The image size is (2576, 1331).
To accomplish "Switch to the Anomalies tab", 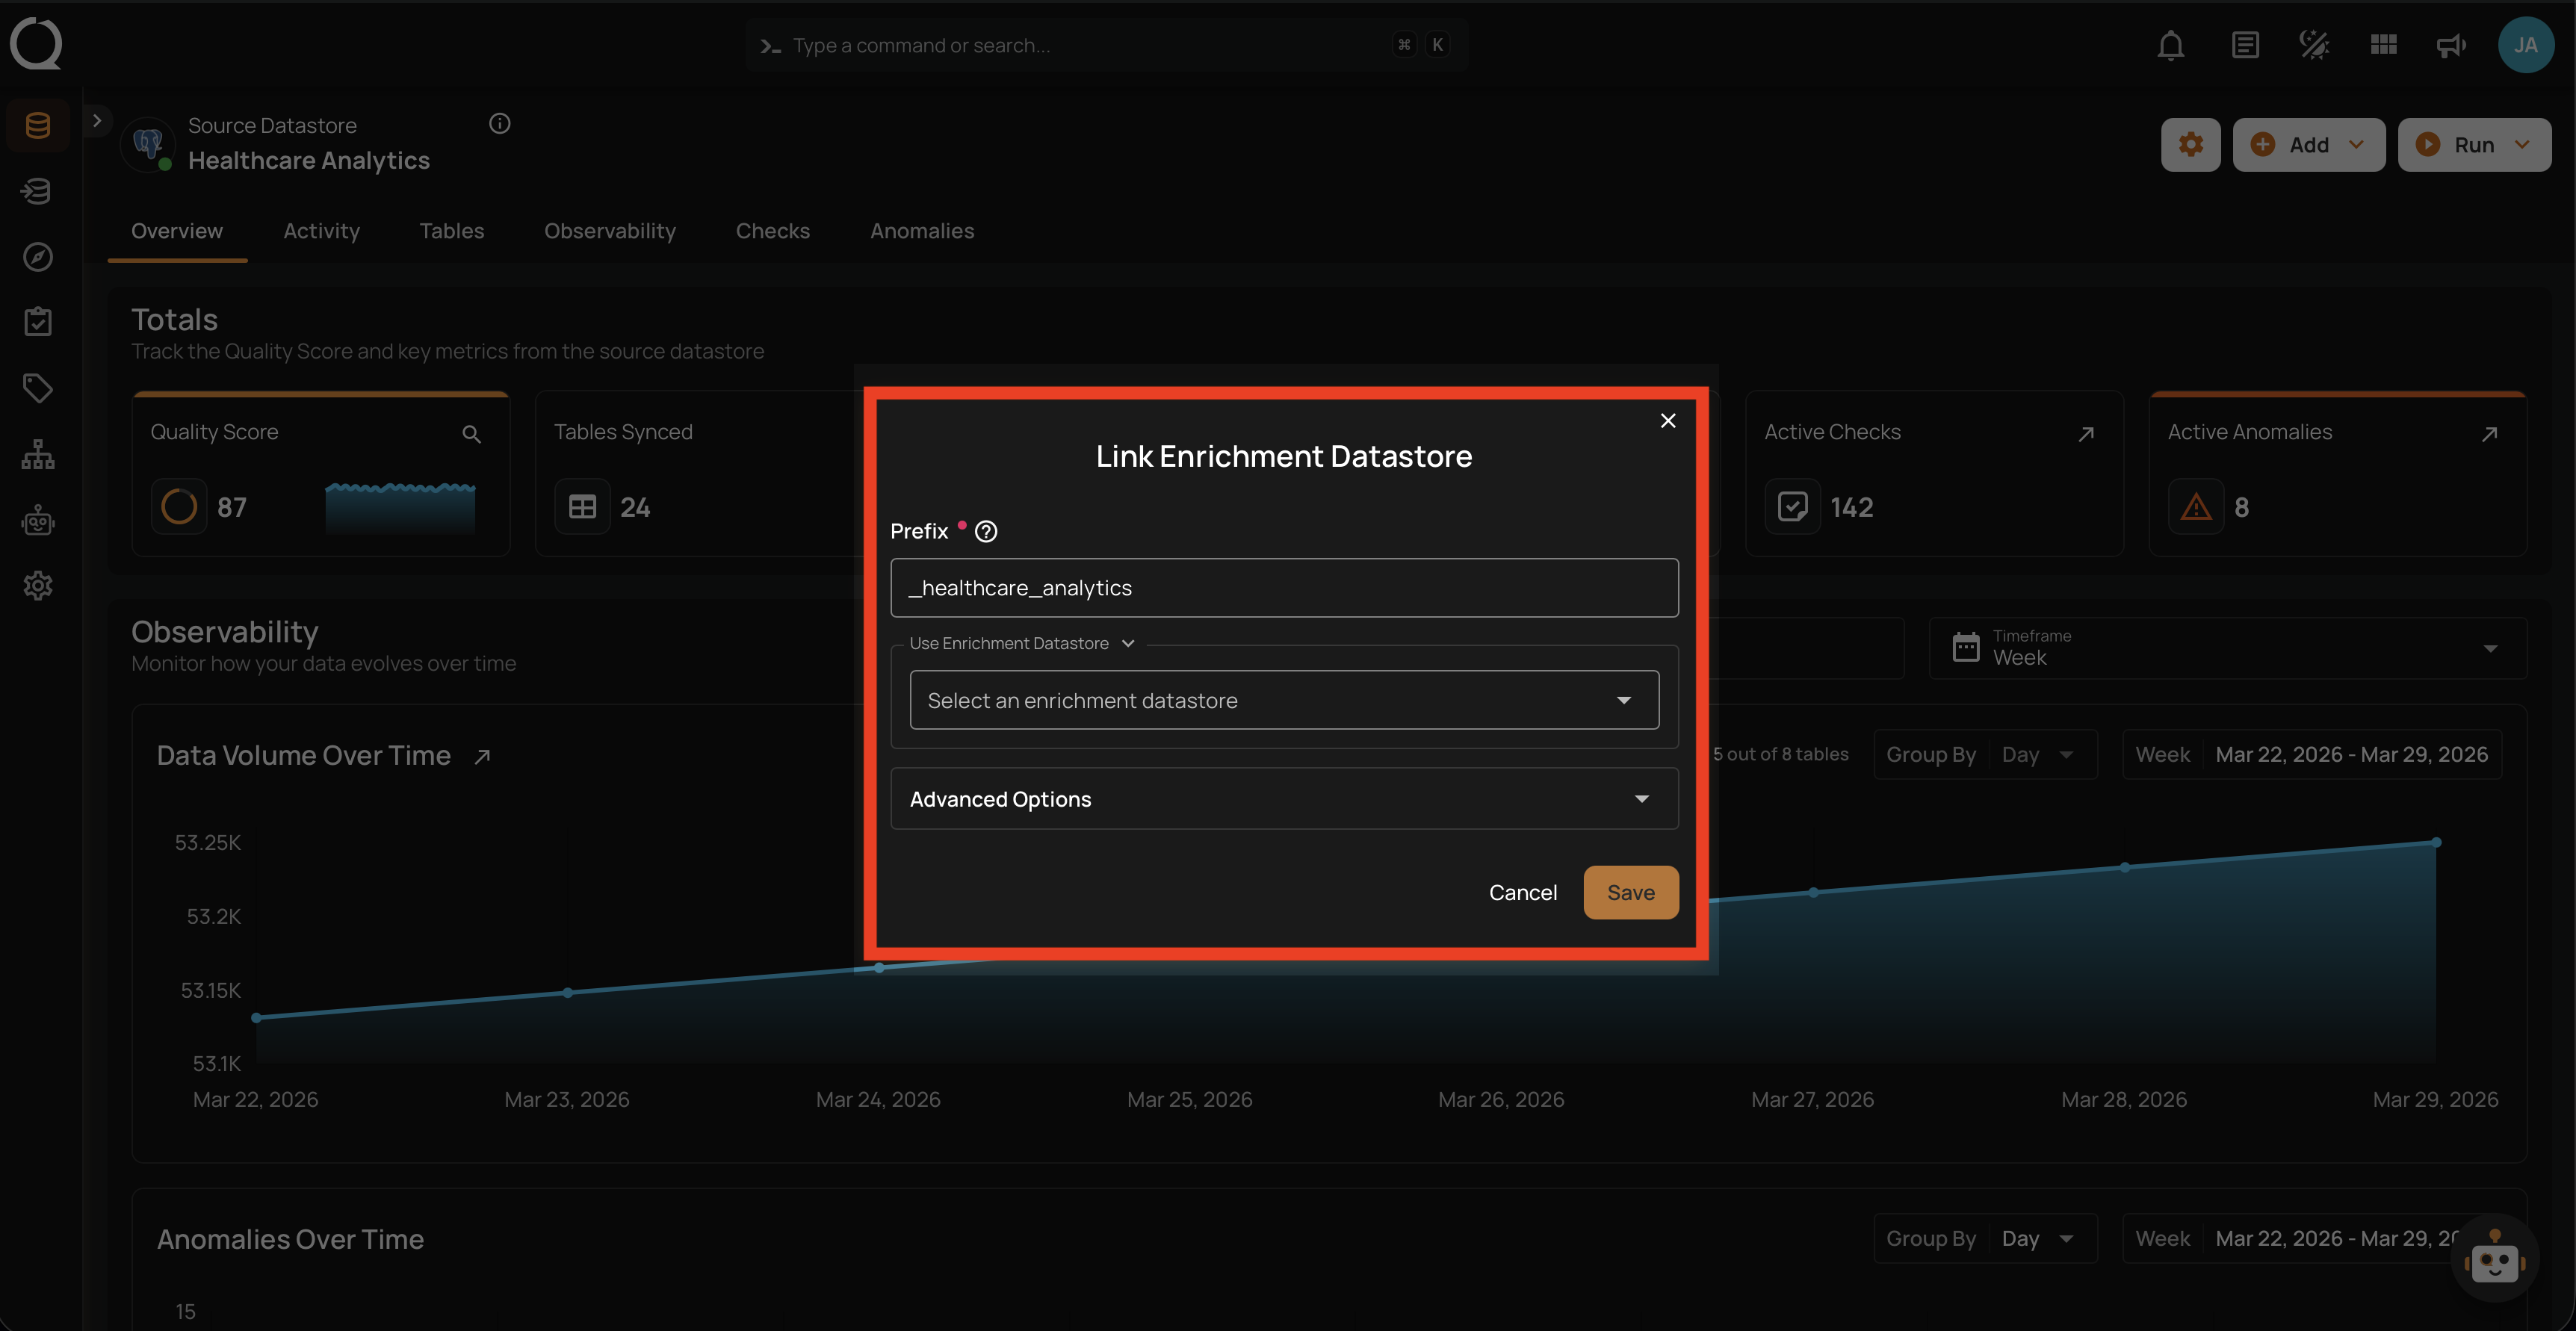I will click(921, 231).
